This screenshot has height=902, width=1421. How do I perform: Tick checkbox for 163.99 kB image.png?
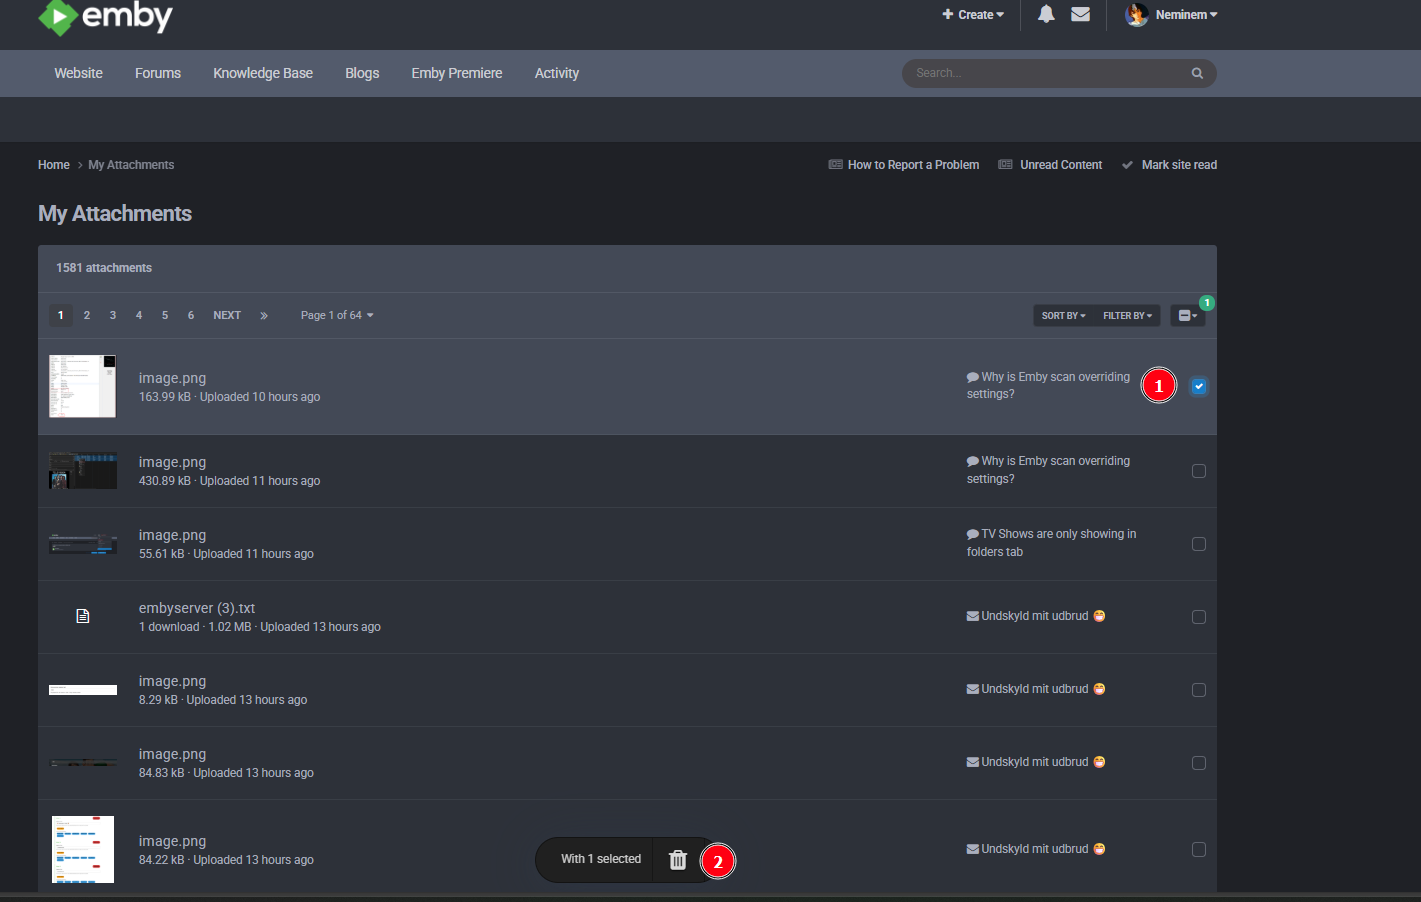tap(1199, 386)
